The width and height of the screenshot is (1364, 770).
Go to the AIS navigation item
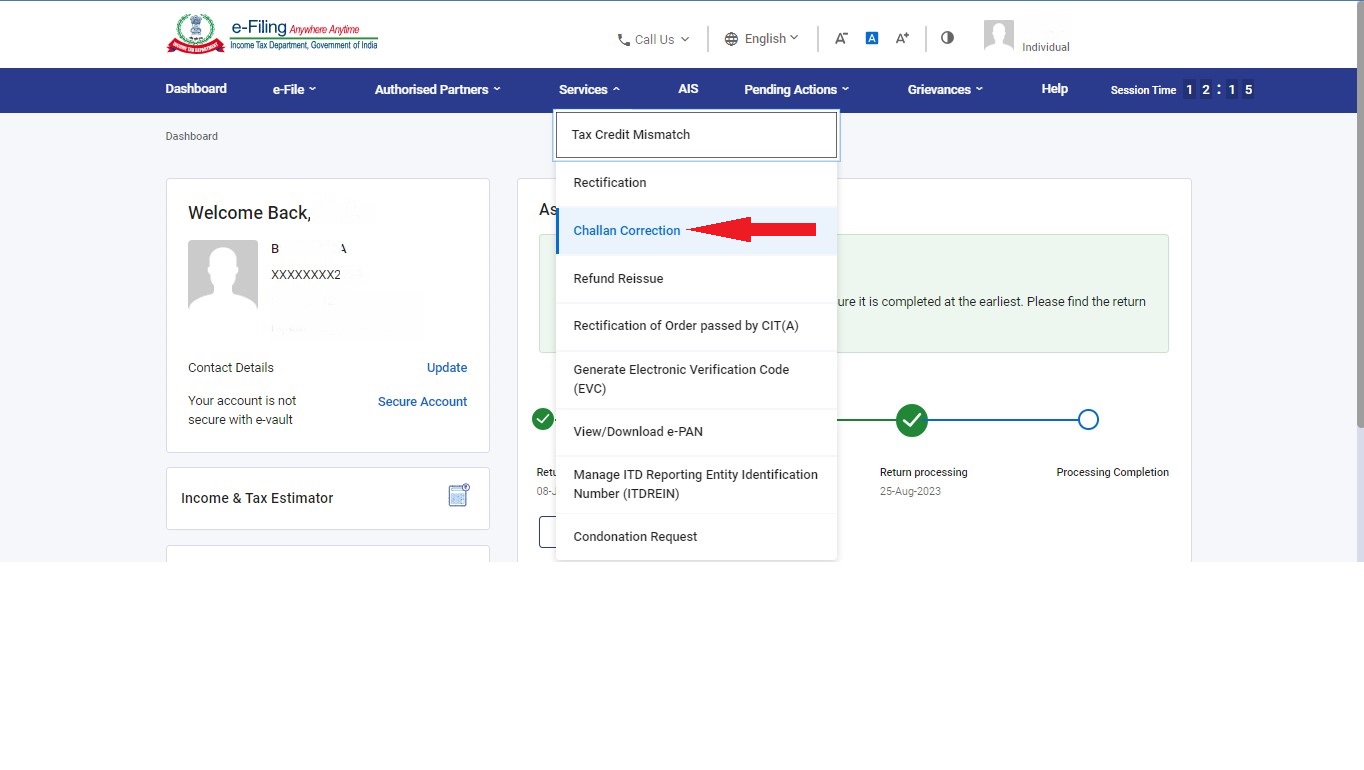click(x=688, y=89)
